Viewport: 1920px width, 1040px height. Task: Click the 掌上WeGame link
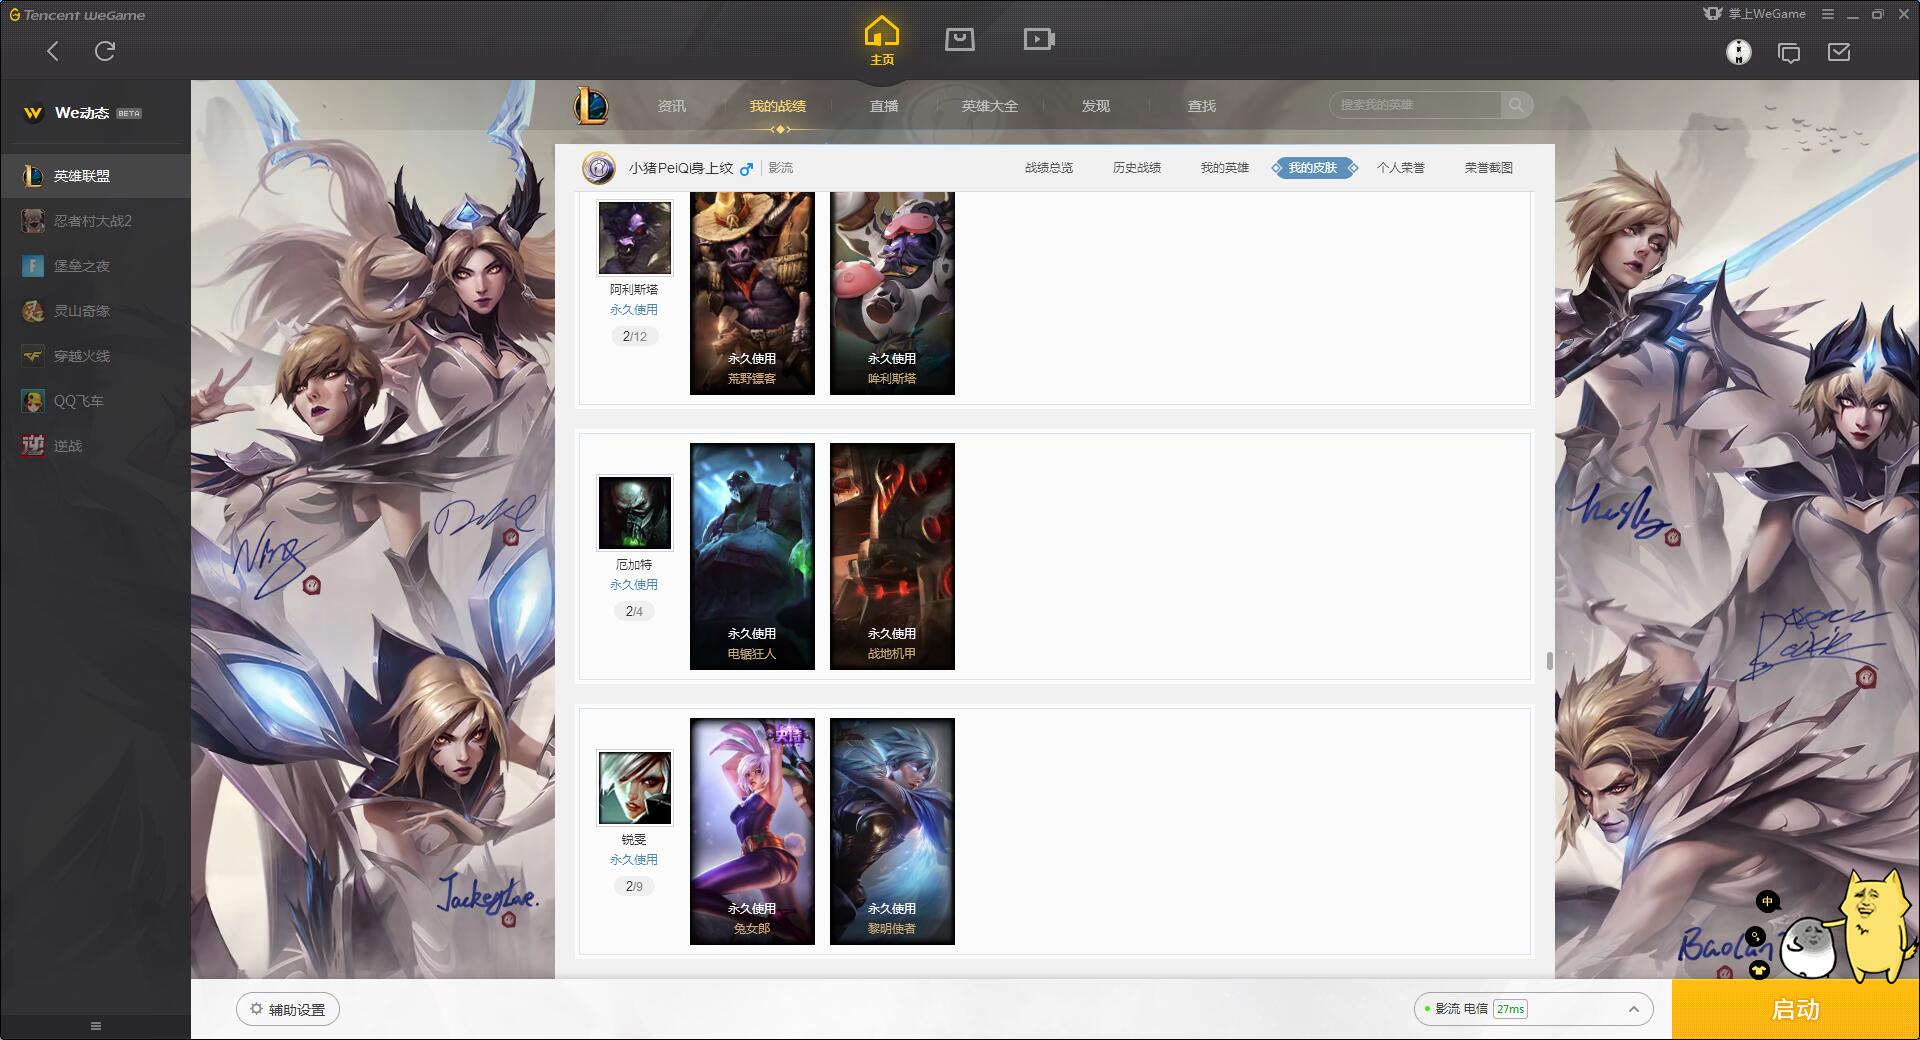pos(1755,14)
